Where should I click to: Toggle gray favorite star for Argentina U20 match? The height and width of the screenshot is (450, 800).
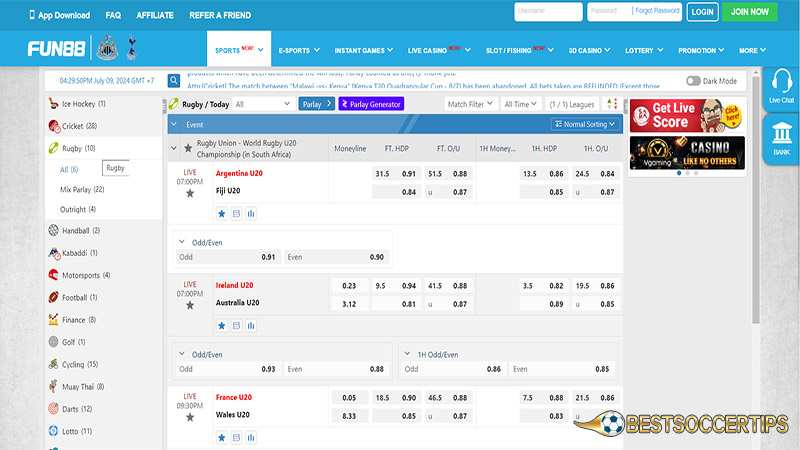tap(190, 193)
